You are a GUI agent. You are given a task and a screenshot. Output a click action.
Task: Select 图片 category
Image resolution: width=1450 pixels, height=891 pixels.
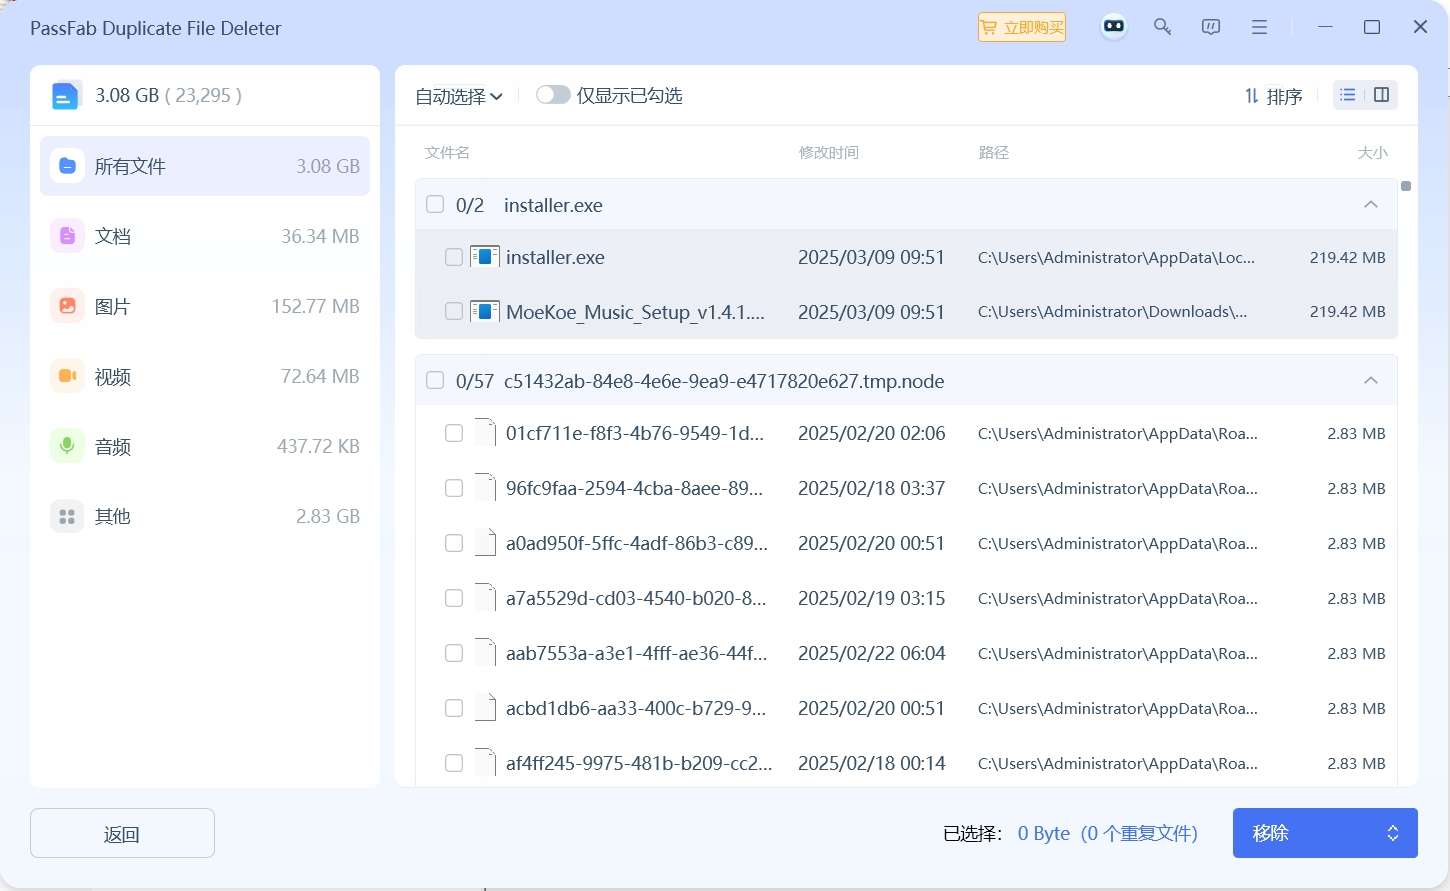tap(205, 306)
